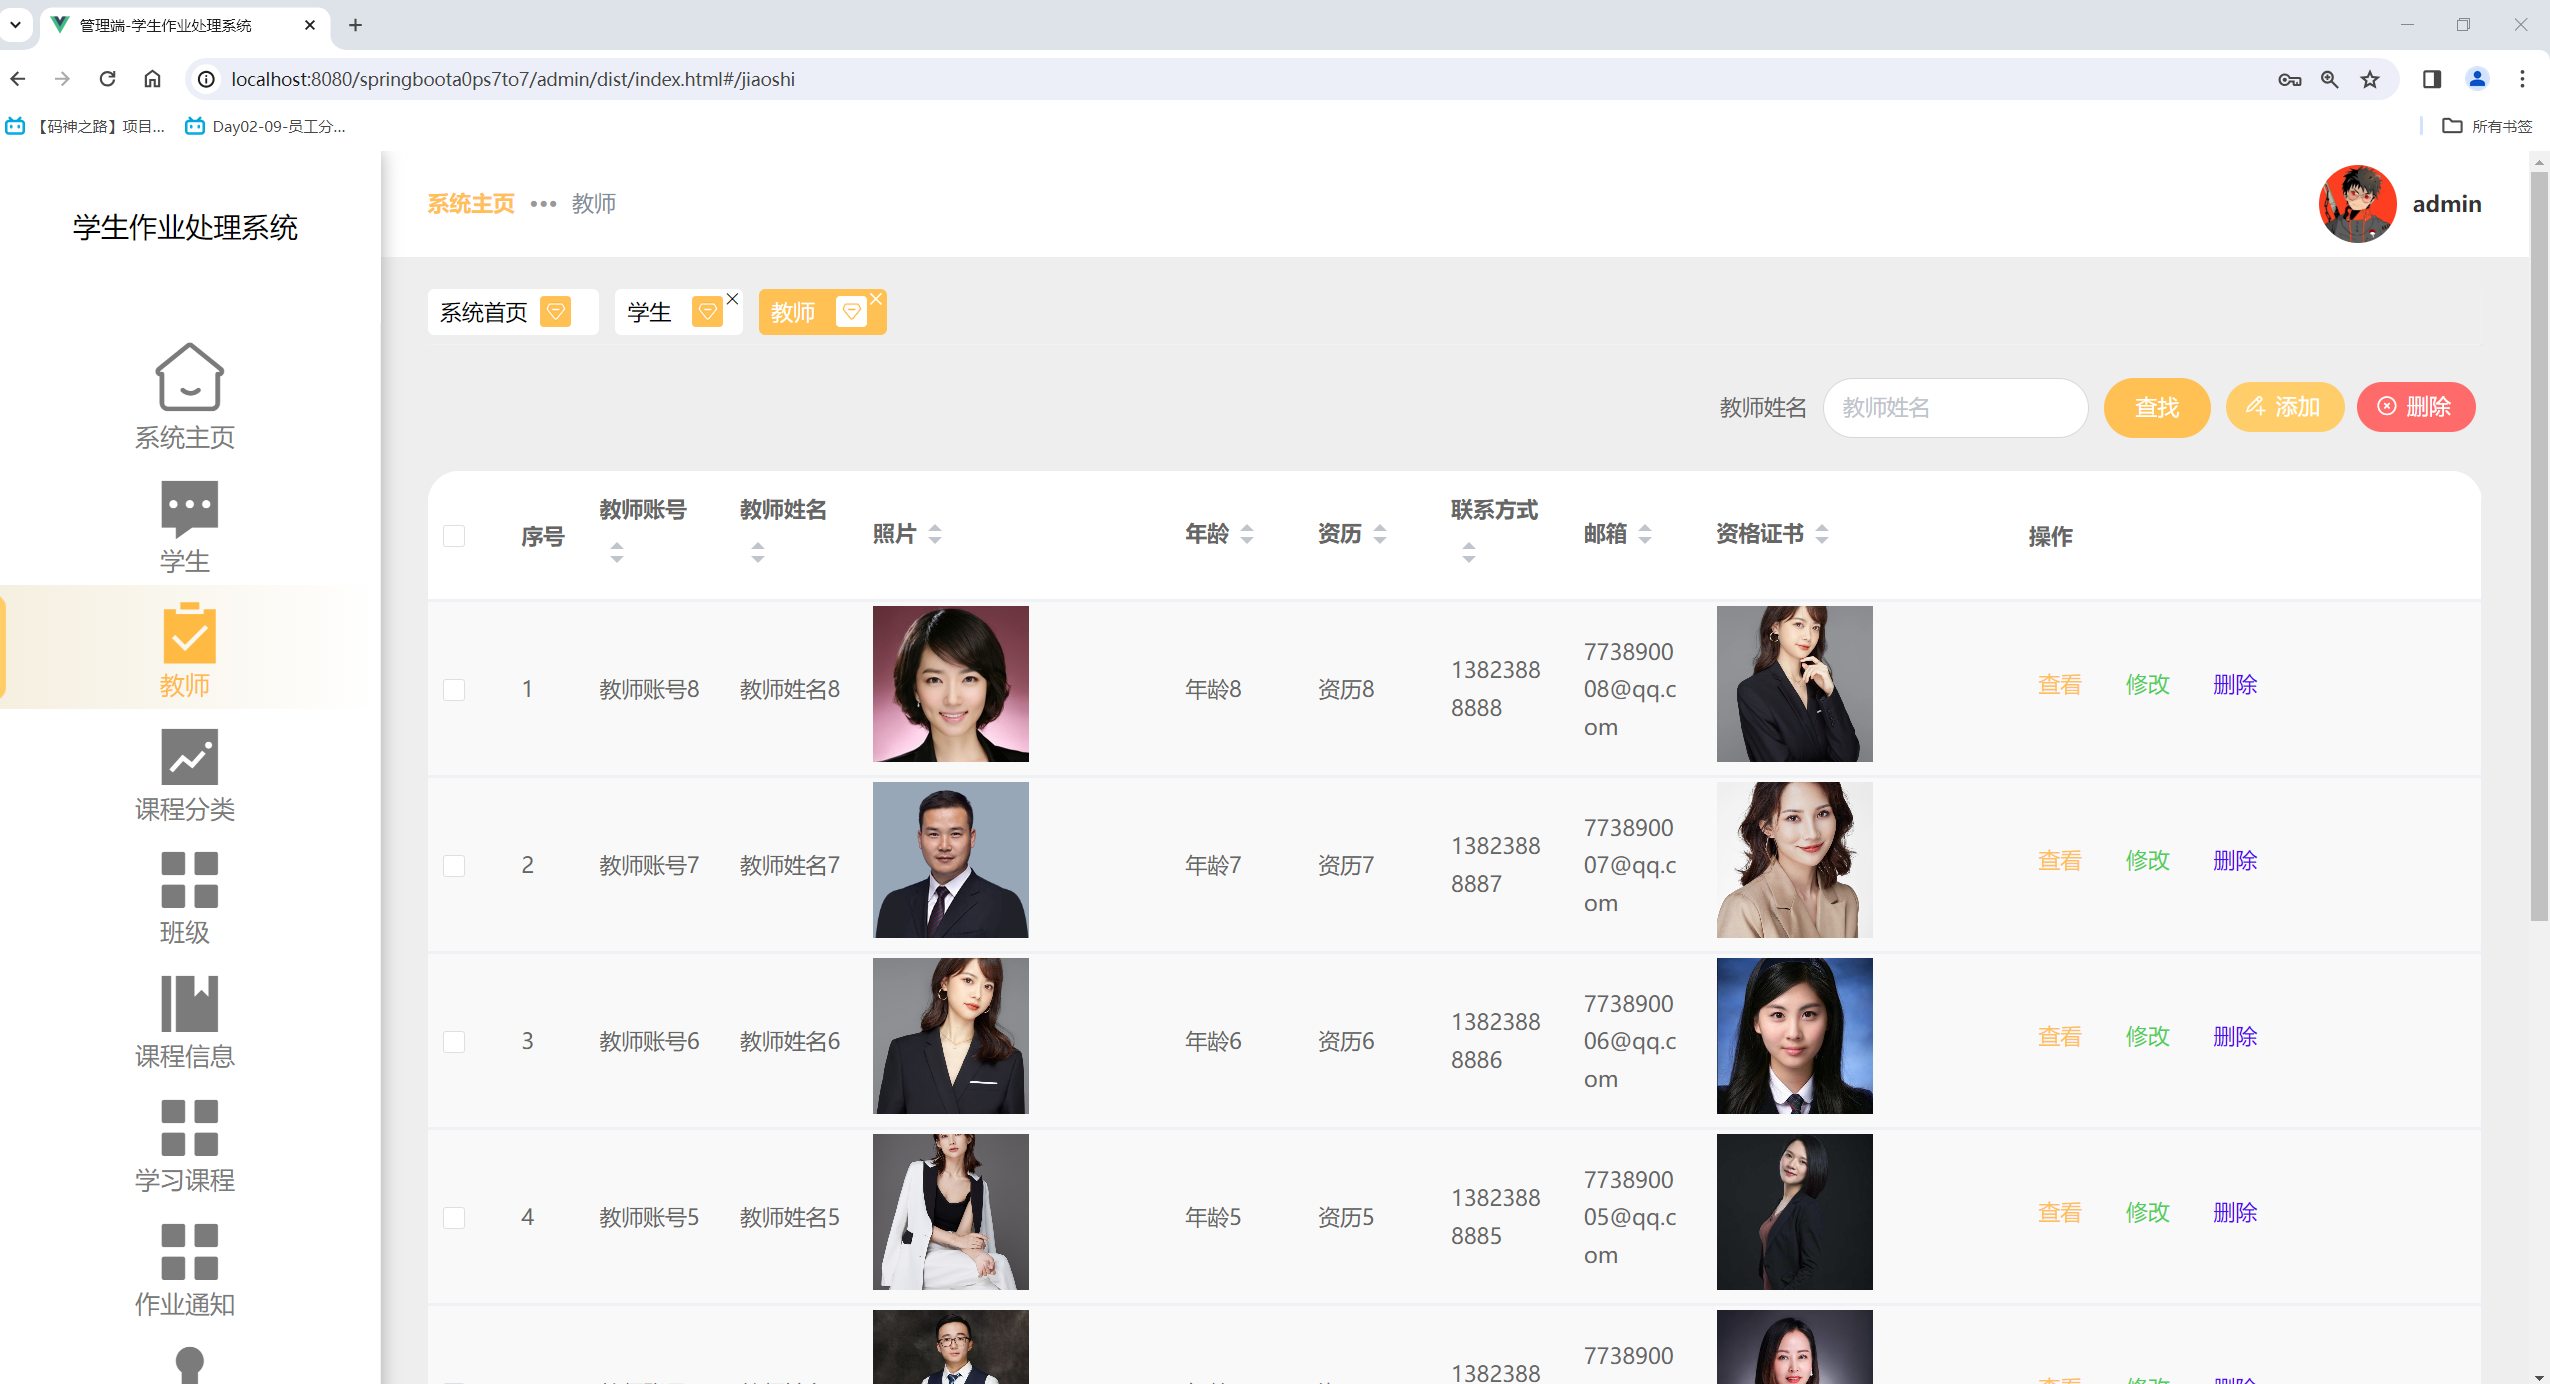Click heart icon on 学生 tab

[707, 312]
